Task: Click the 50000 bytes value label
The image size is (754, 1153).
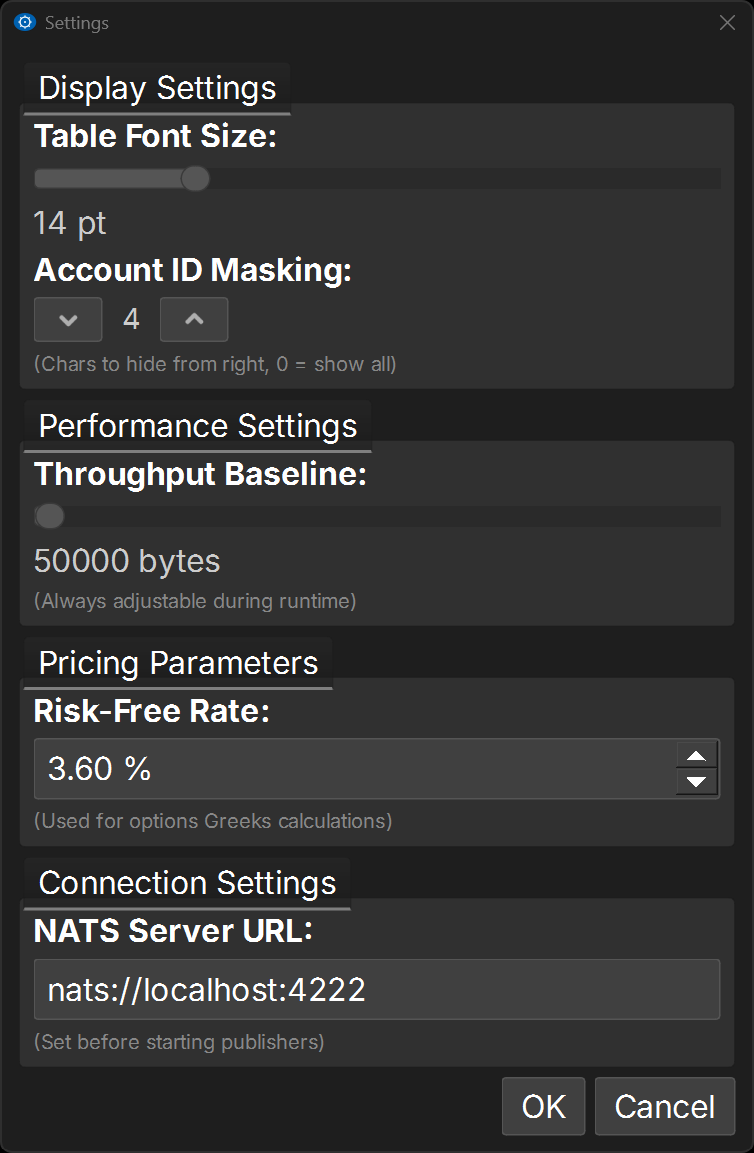Action: tap(127, 561)
